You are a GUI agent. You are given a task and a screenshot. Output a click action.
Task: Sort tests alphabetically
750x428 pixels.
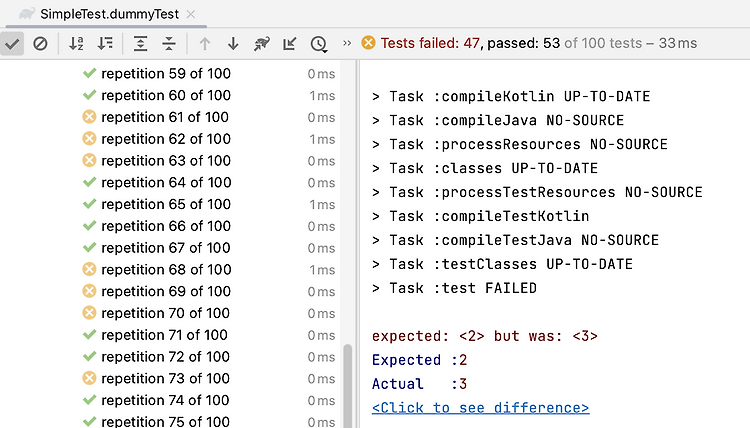pos(76,44)
